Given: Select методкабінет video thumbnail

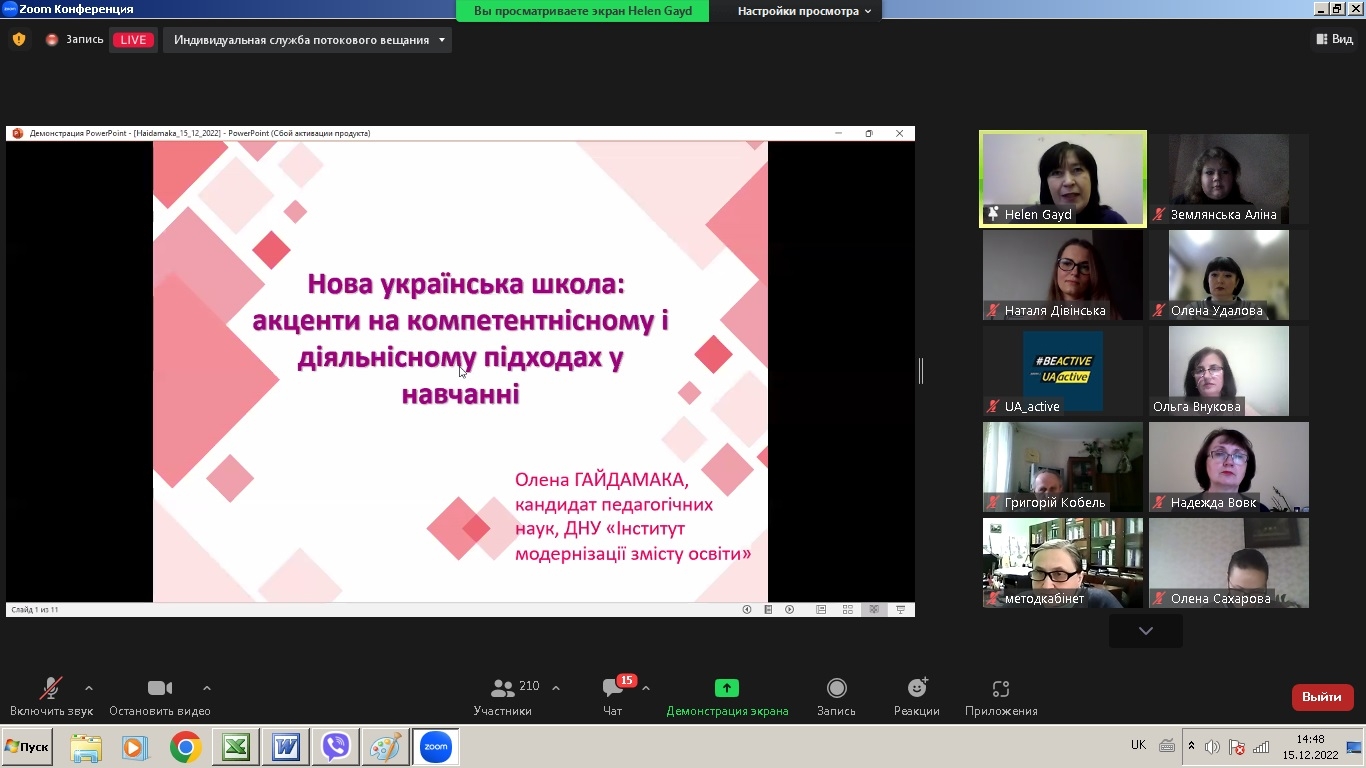Looking at the screenshot, I should tap(1063, 563).
